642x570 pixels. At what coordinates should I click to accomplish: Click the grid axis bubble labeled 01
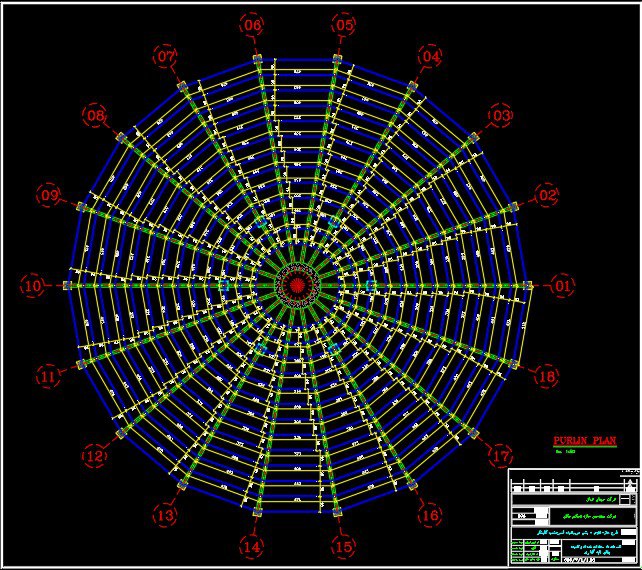[x=563, y=286]
